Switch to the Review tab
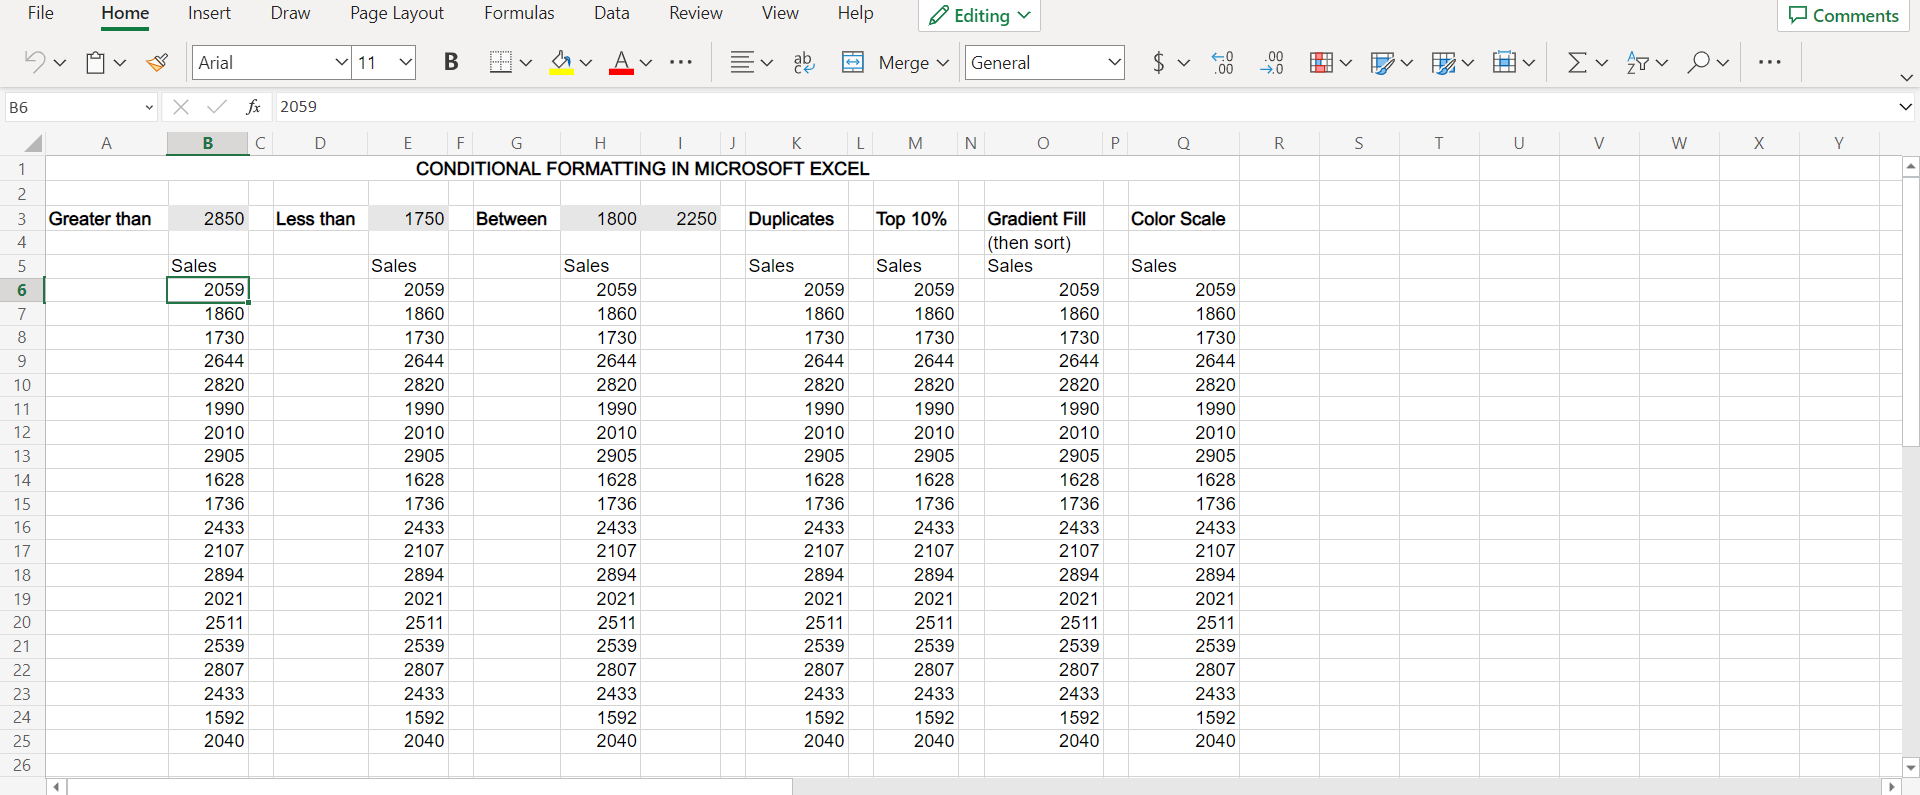Viewport: 1920px width, 795px height. click(x=696, y=13)
